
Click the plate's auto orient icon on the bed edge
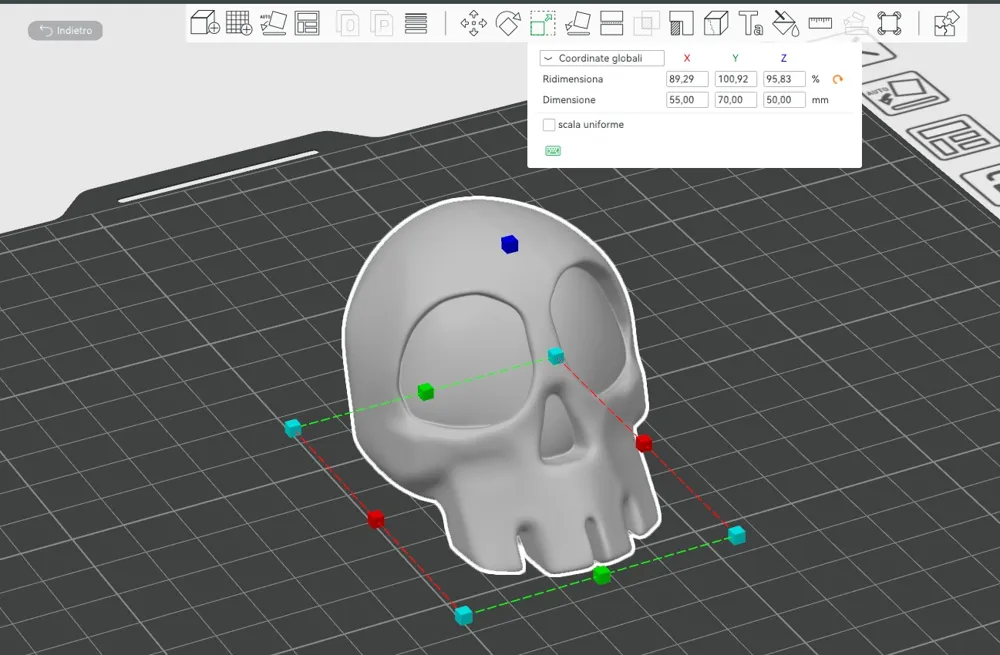(906, 92)
